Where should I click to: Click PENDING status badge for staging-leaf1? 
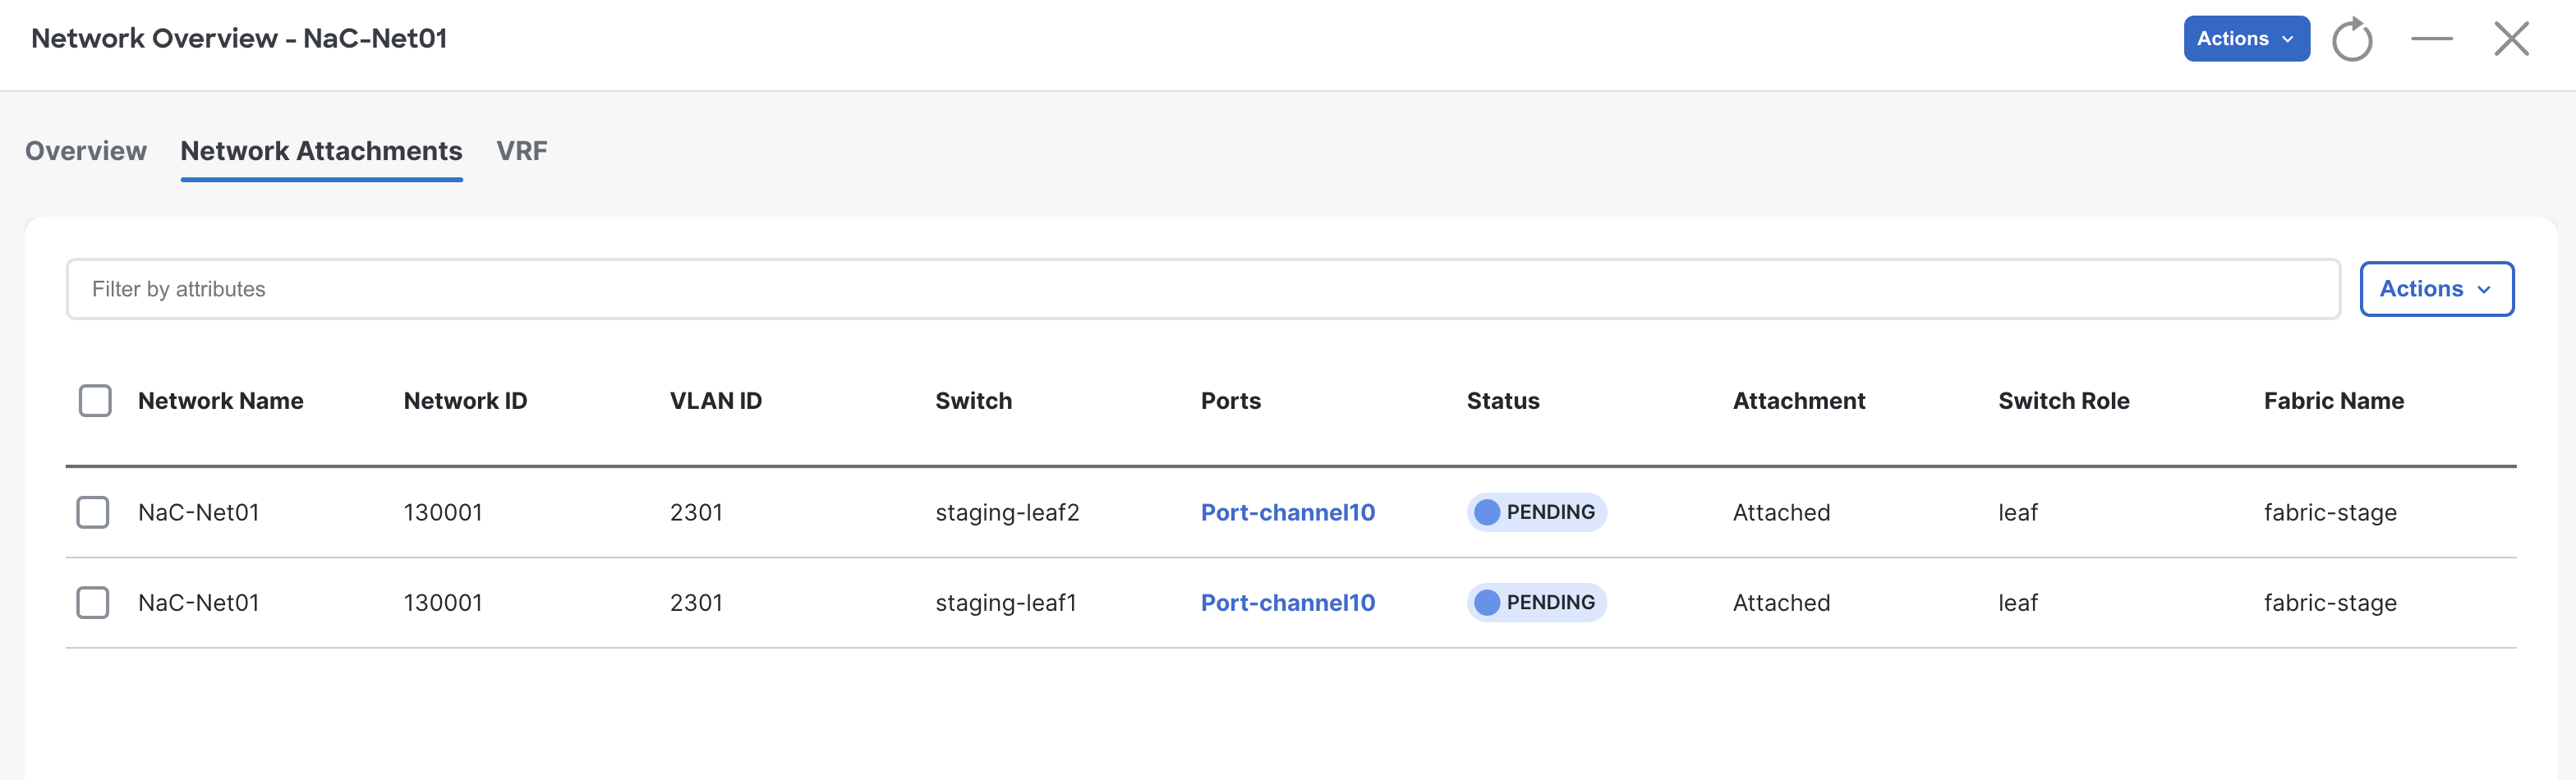coord(1536,603)
